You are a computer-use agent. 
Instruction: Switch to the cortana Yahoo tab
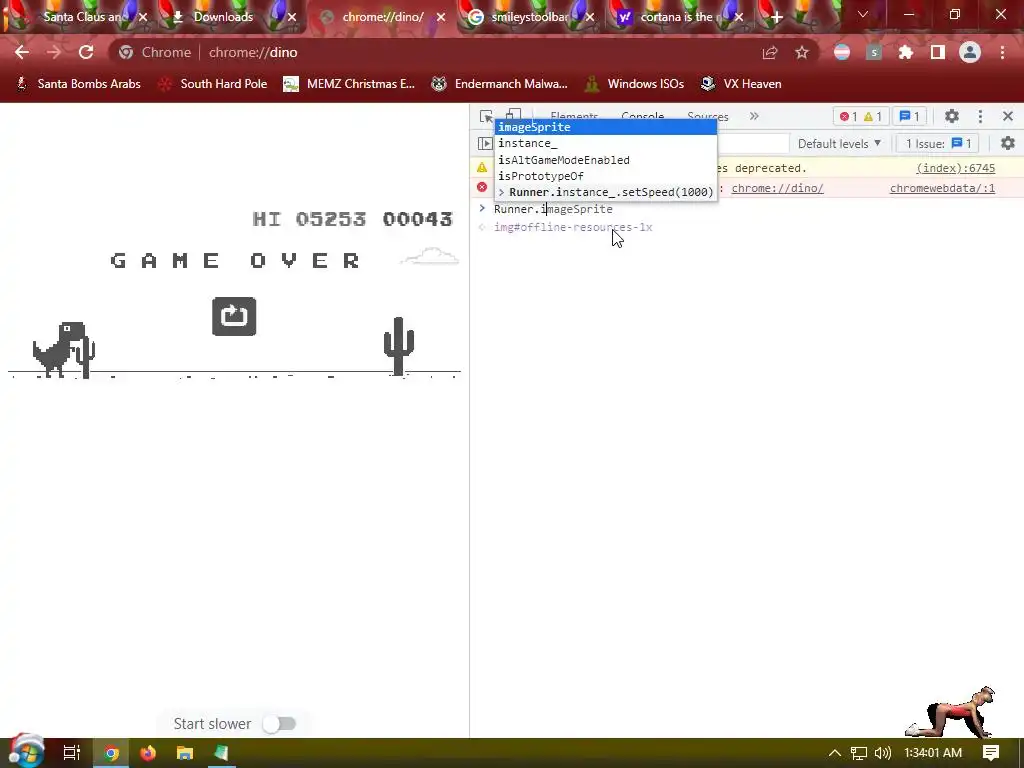(x=677, y=17)
